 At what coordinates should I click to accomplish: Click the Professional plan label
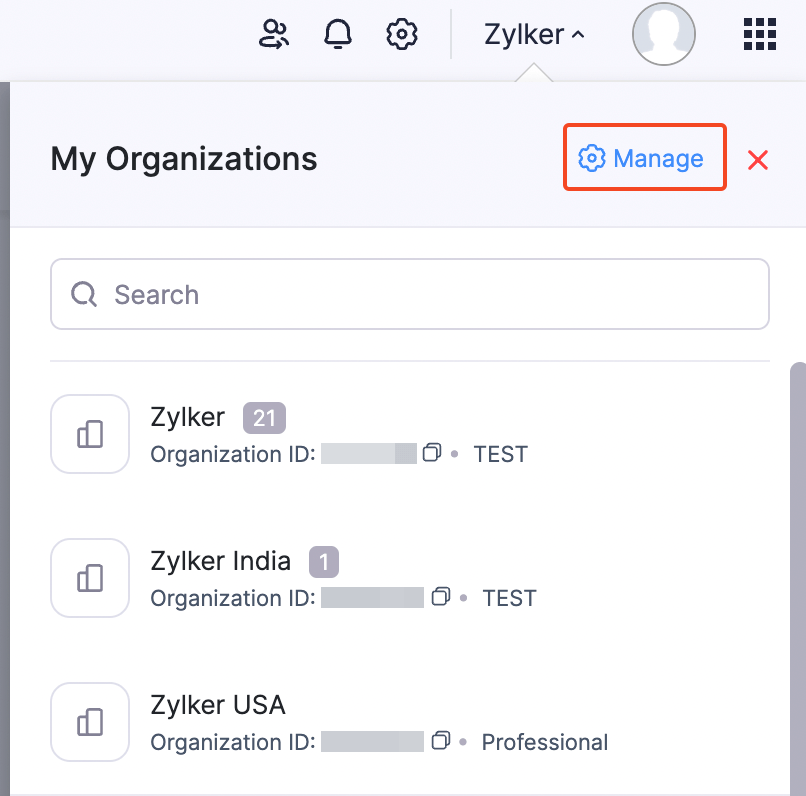click(544, 741)
